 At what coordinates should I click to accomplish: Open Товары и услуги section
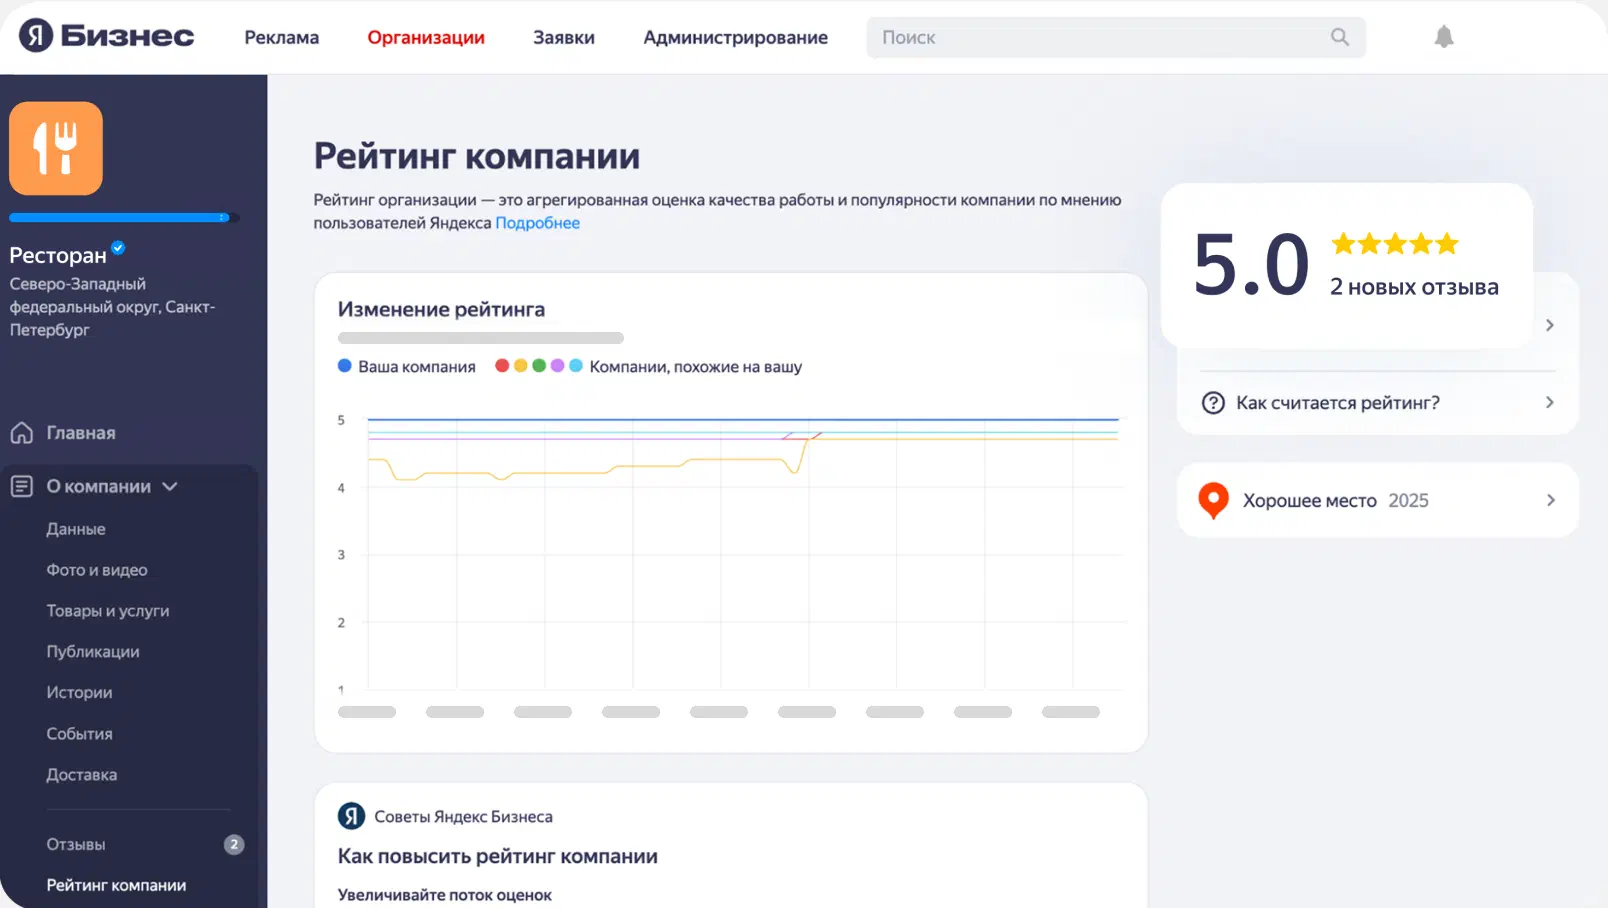coord(108,611)
